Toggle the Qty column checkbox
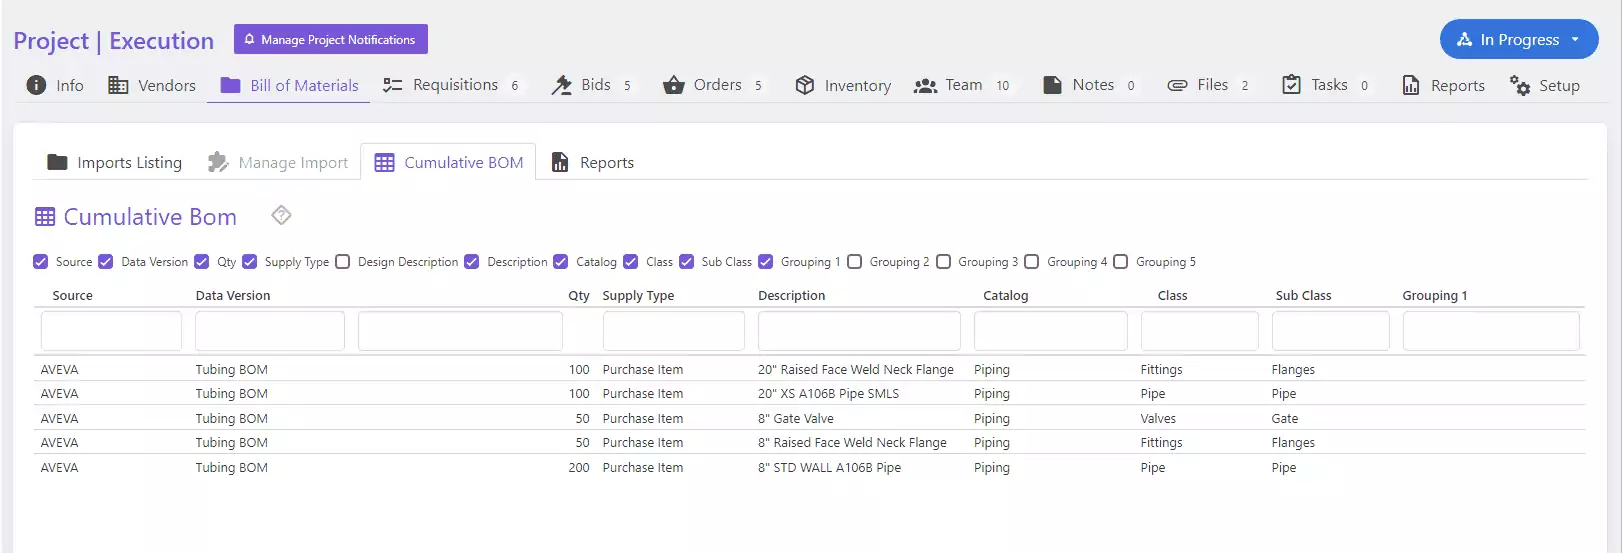 (202, 262)
